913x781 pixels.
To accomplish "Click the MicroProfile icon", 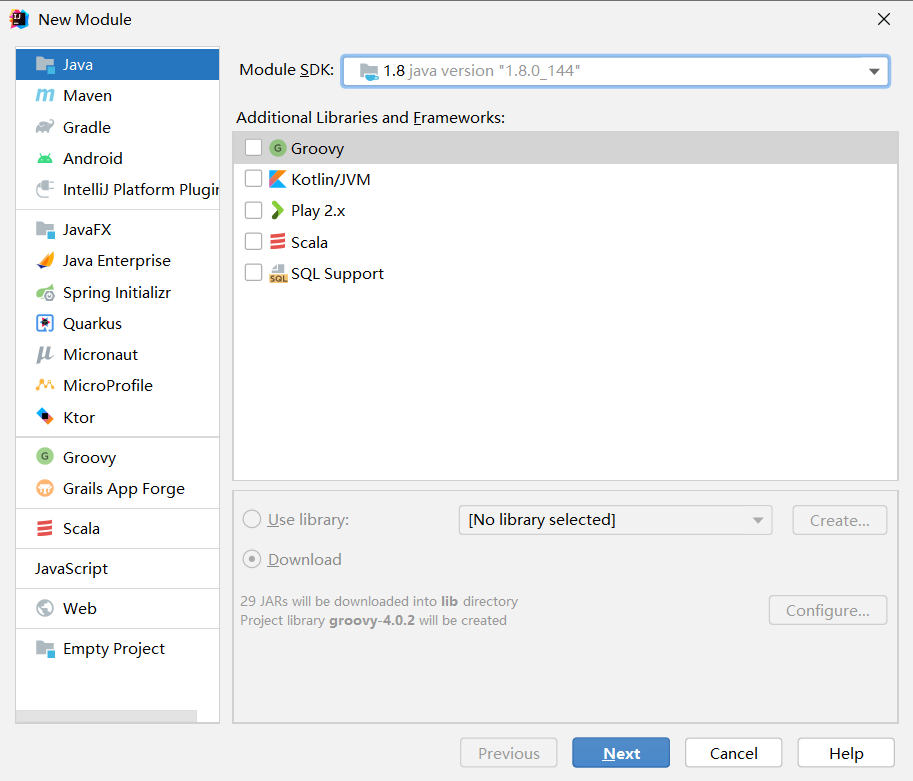I will click(45, 385).
